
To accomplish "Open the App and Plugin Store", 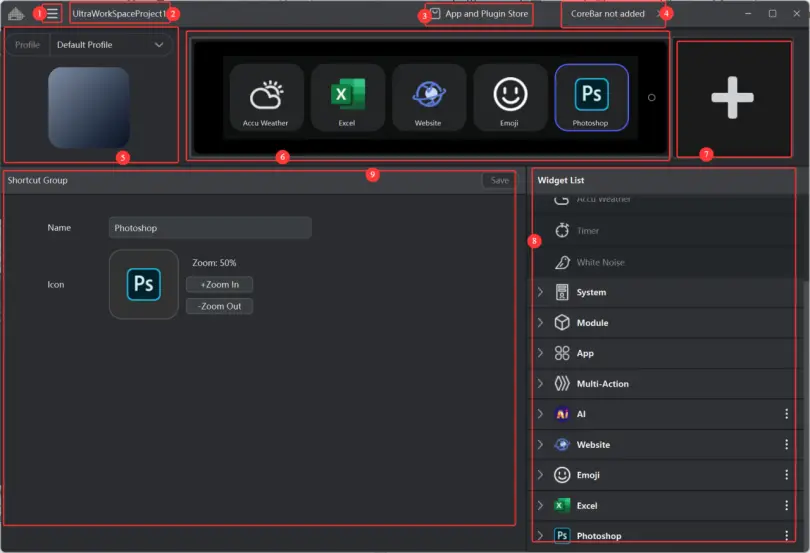I will pyautogui.click(x=480, y=14).
